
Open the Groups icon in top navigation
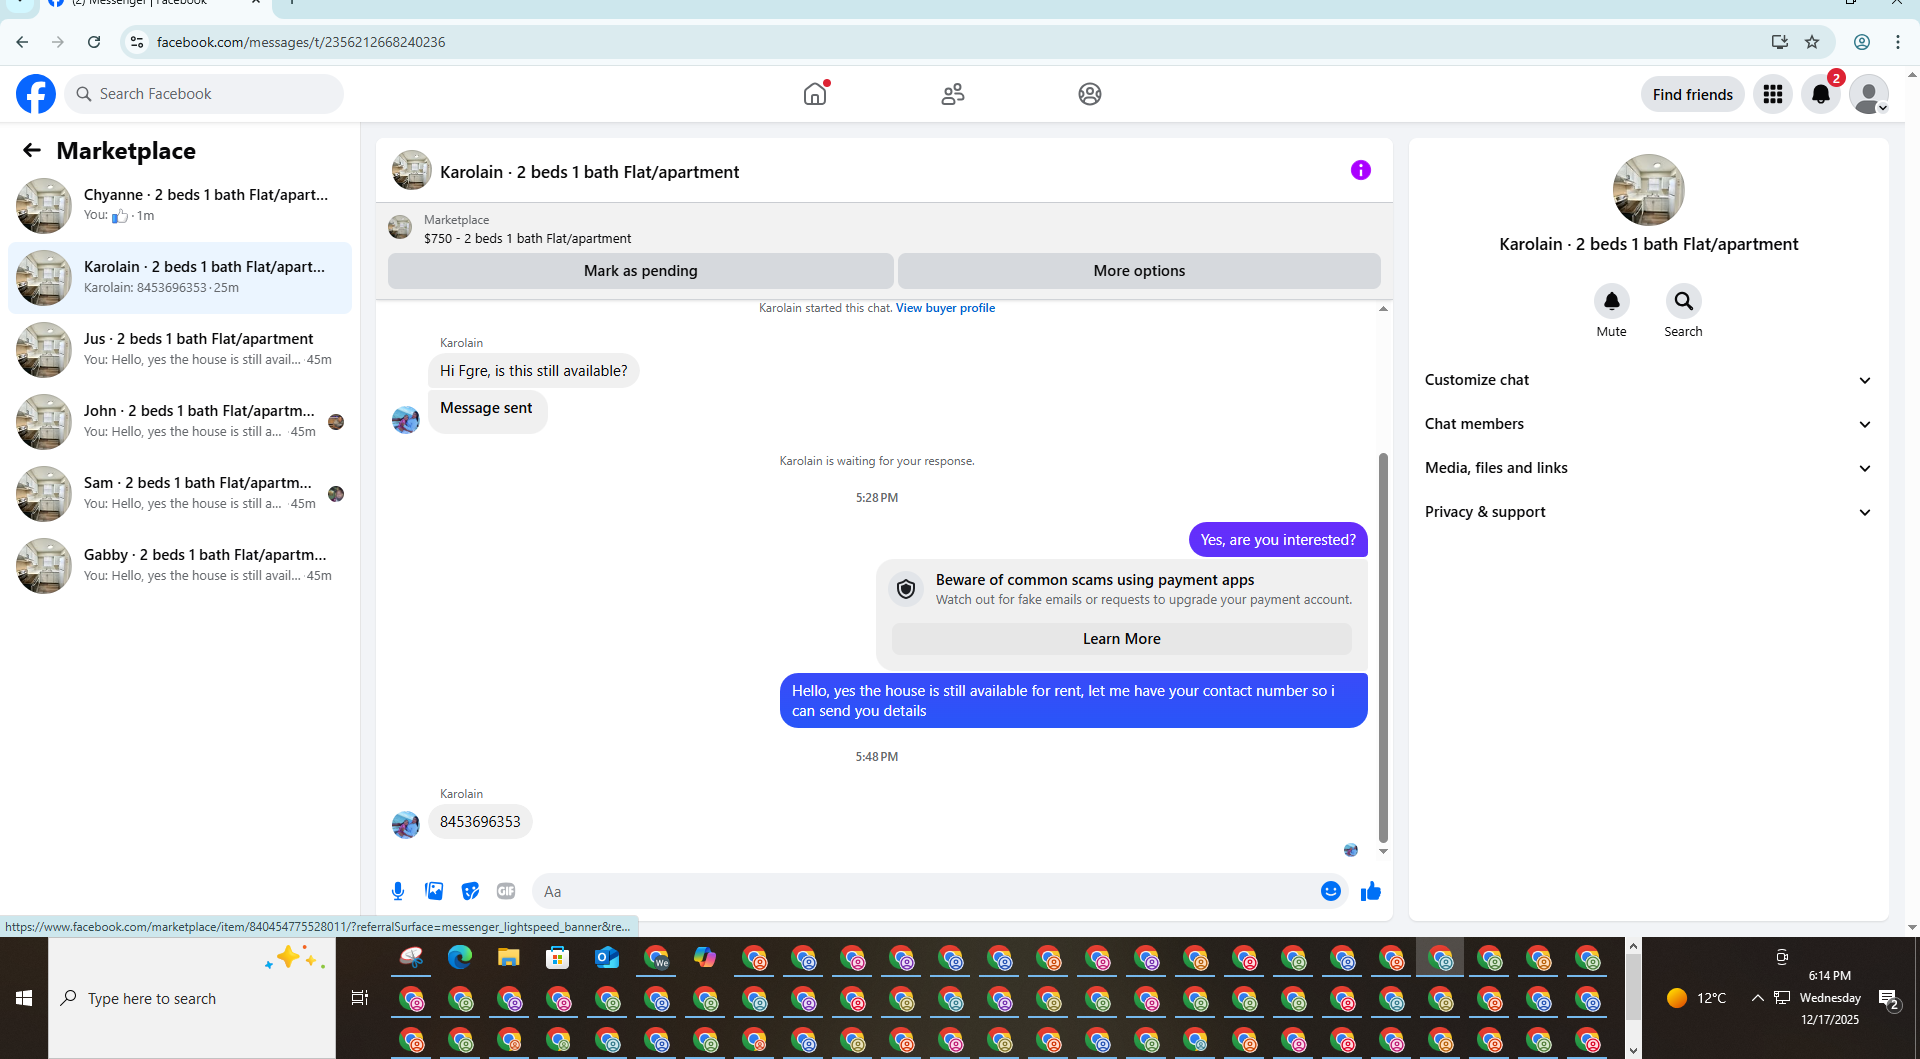1090,94
